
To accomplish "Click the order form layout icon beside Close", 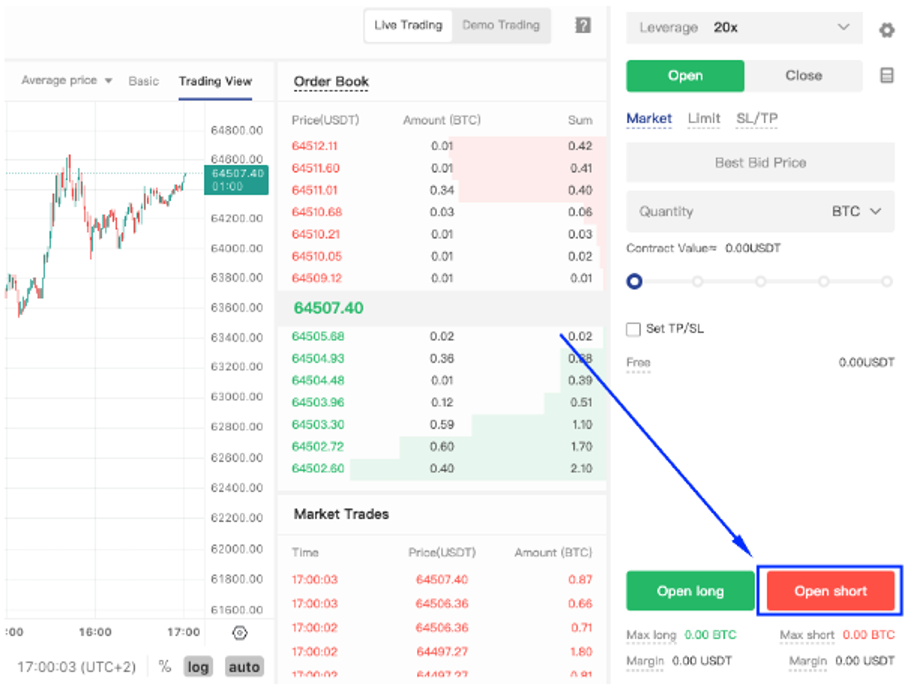I will 886,76.
